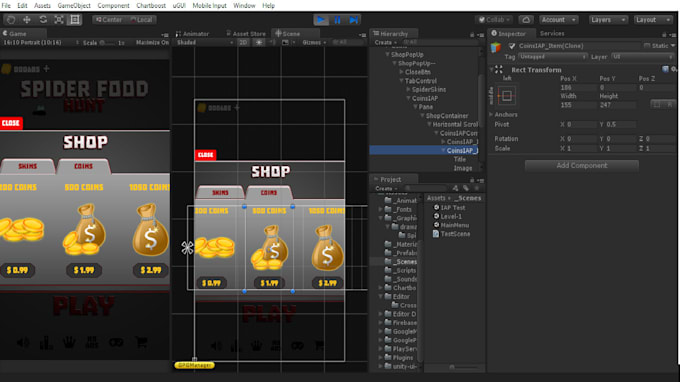This screenshot has height=382, width=680.
Task: Open the Layers dropdown in the toolbar
Action: 608,20
